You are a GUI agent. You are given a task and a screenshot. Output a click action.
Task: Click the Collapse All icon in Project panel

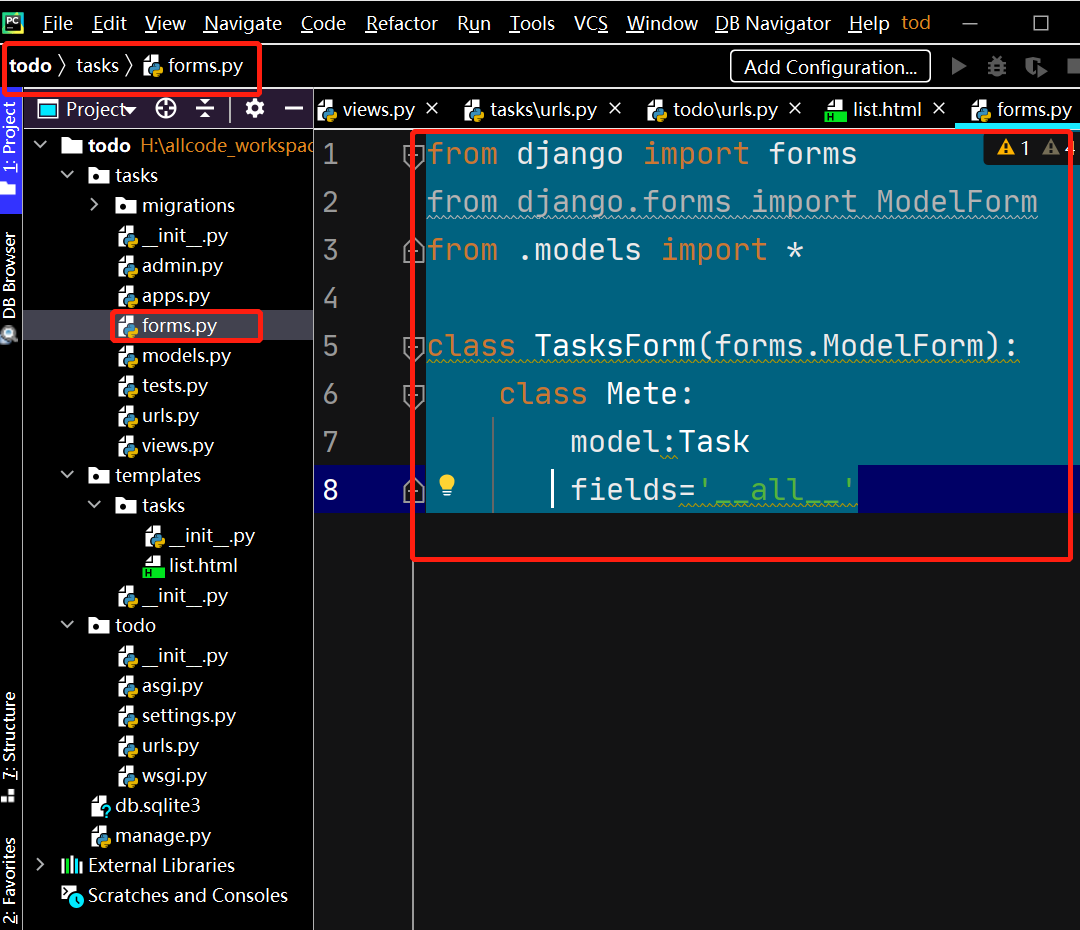coord(205,109)
